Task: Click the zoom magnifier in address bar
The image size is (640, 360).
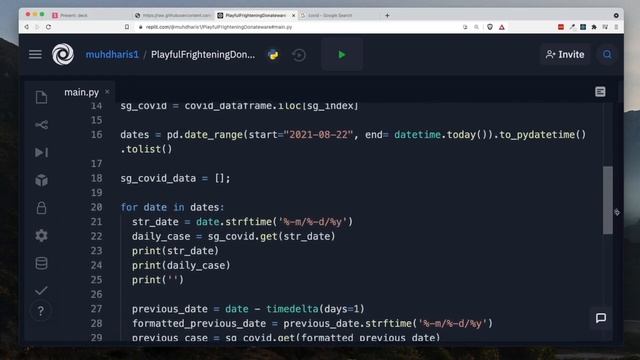Action: click(x=476, y=27)
